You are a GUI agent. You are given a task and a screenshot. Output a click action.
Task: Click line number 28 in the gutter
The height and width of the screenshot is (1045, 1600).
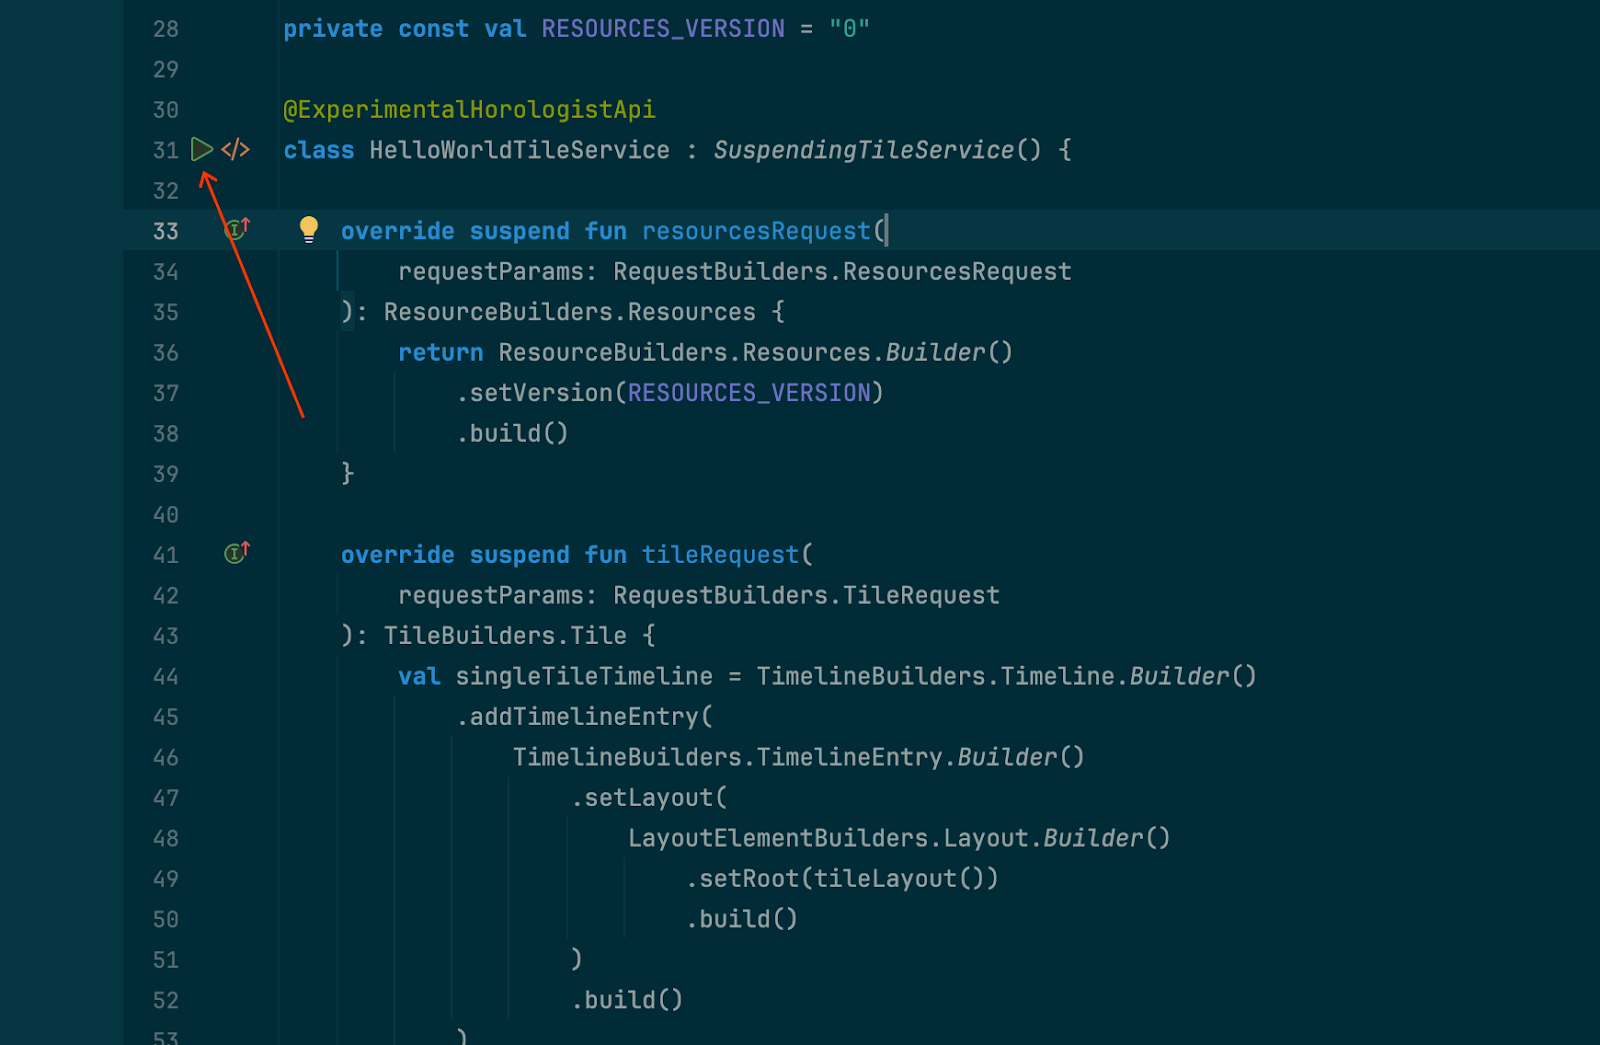(x=166, y=29)
